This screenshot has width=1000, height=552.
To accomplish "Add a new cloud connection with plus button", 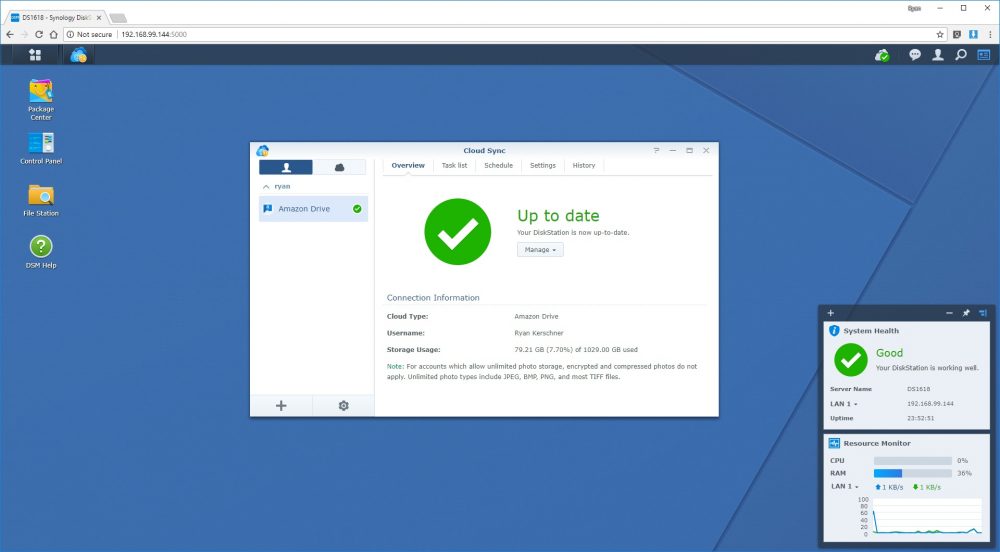I will (281, 405).
